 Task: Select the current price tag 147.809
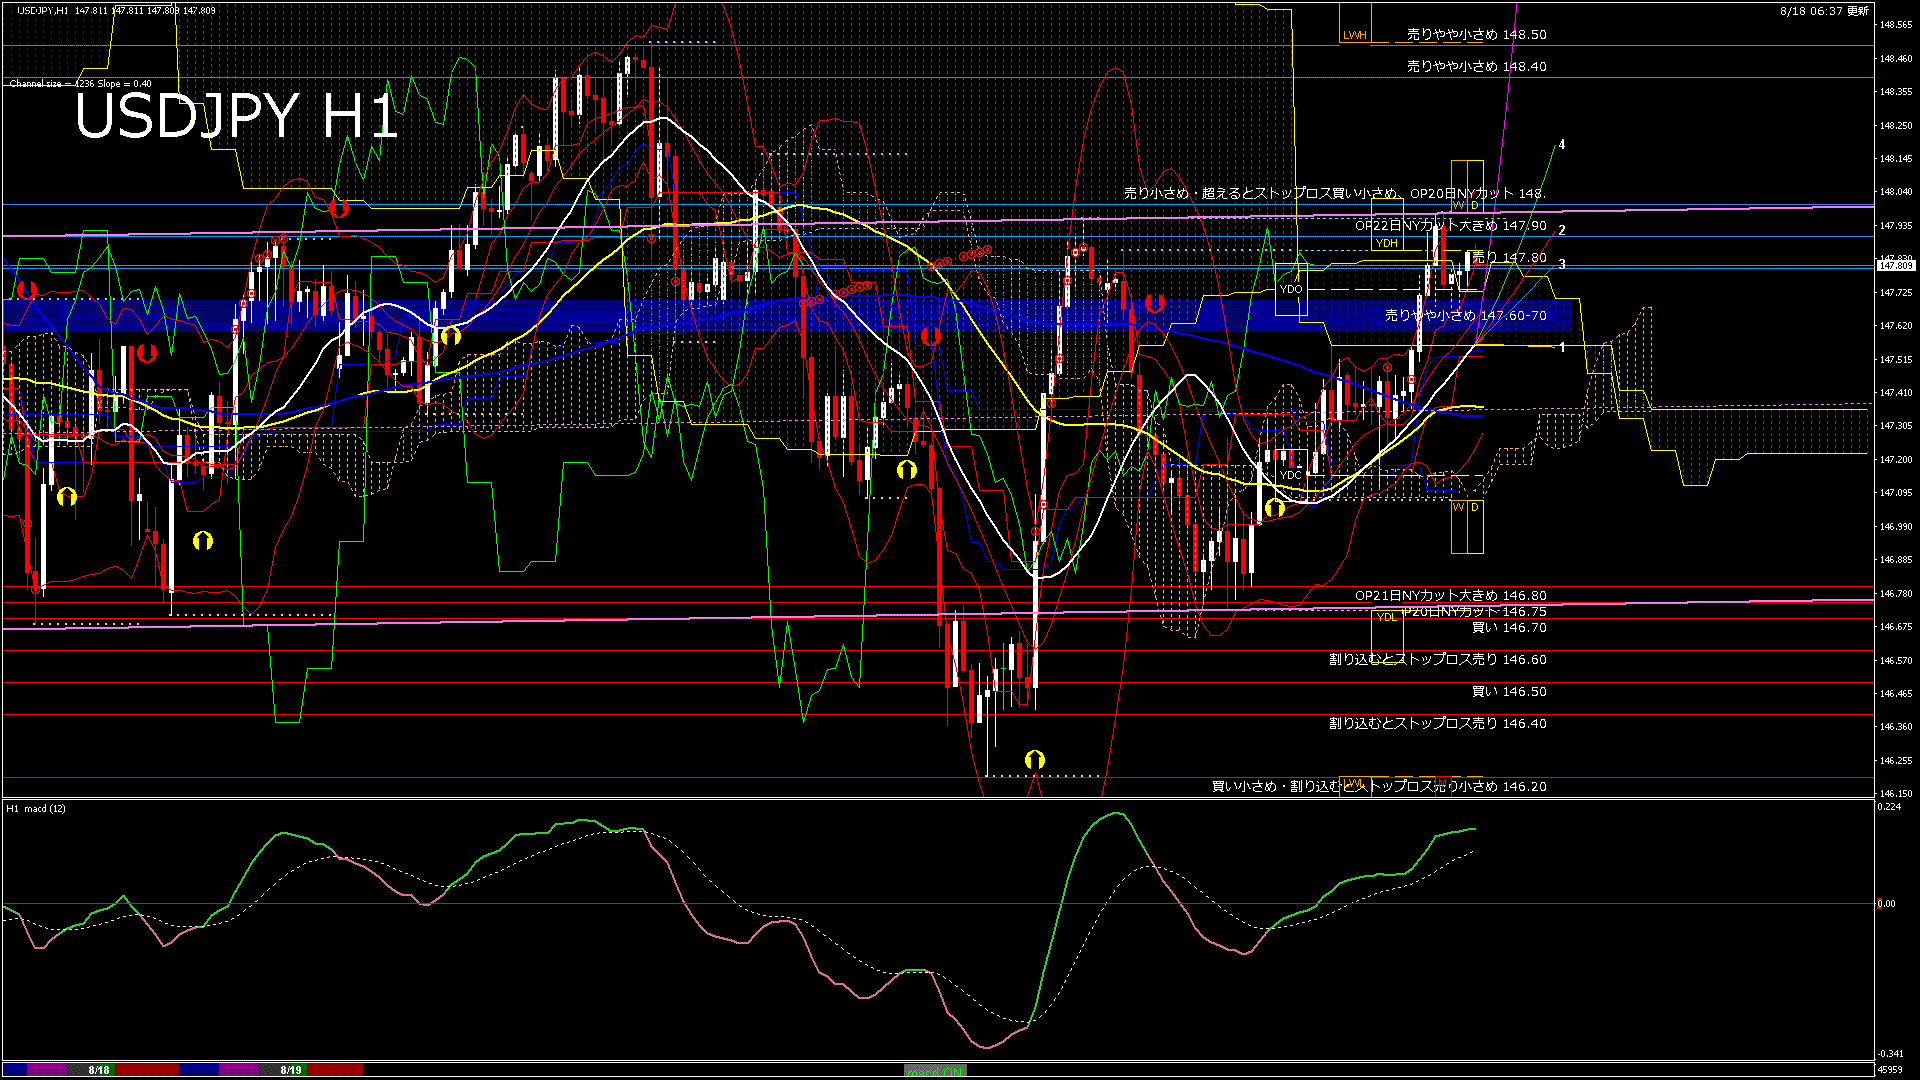(x=1895, y=266)
